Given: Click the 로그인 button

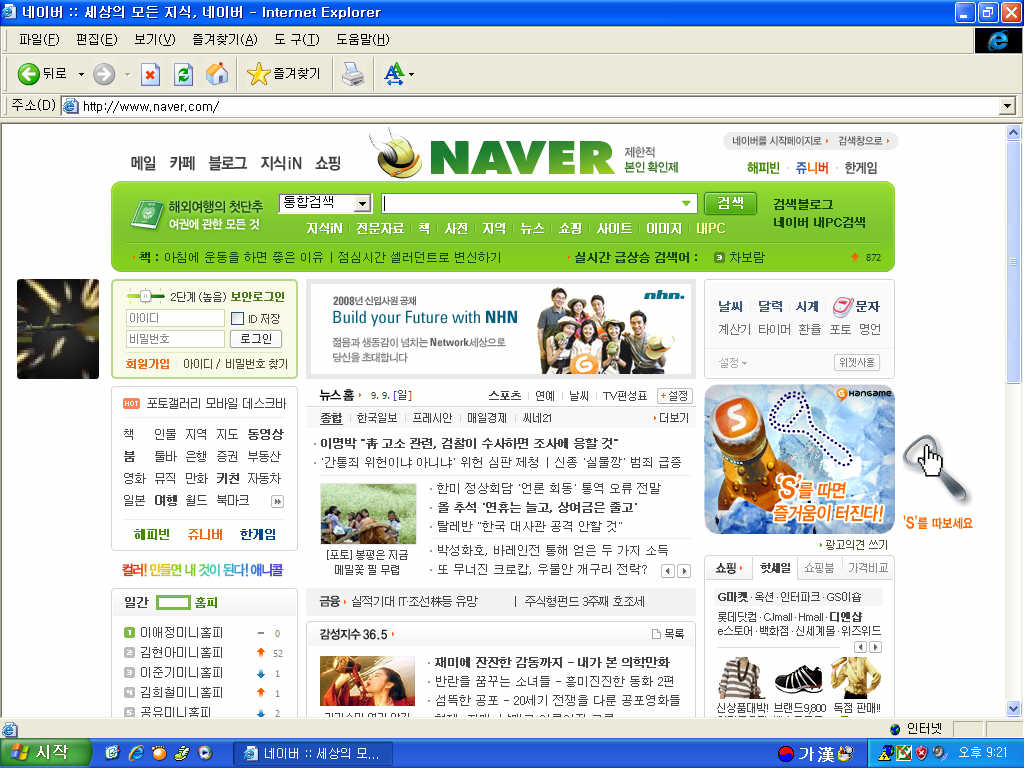Looking at the screenshot, I should (256, 339).
